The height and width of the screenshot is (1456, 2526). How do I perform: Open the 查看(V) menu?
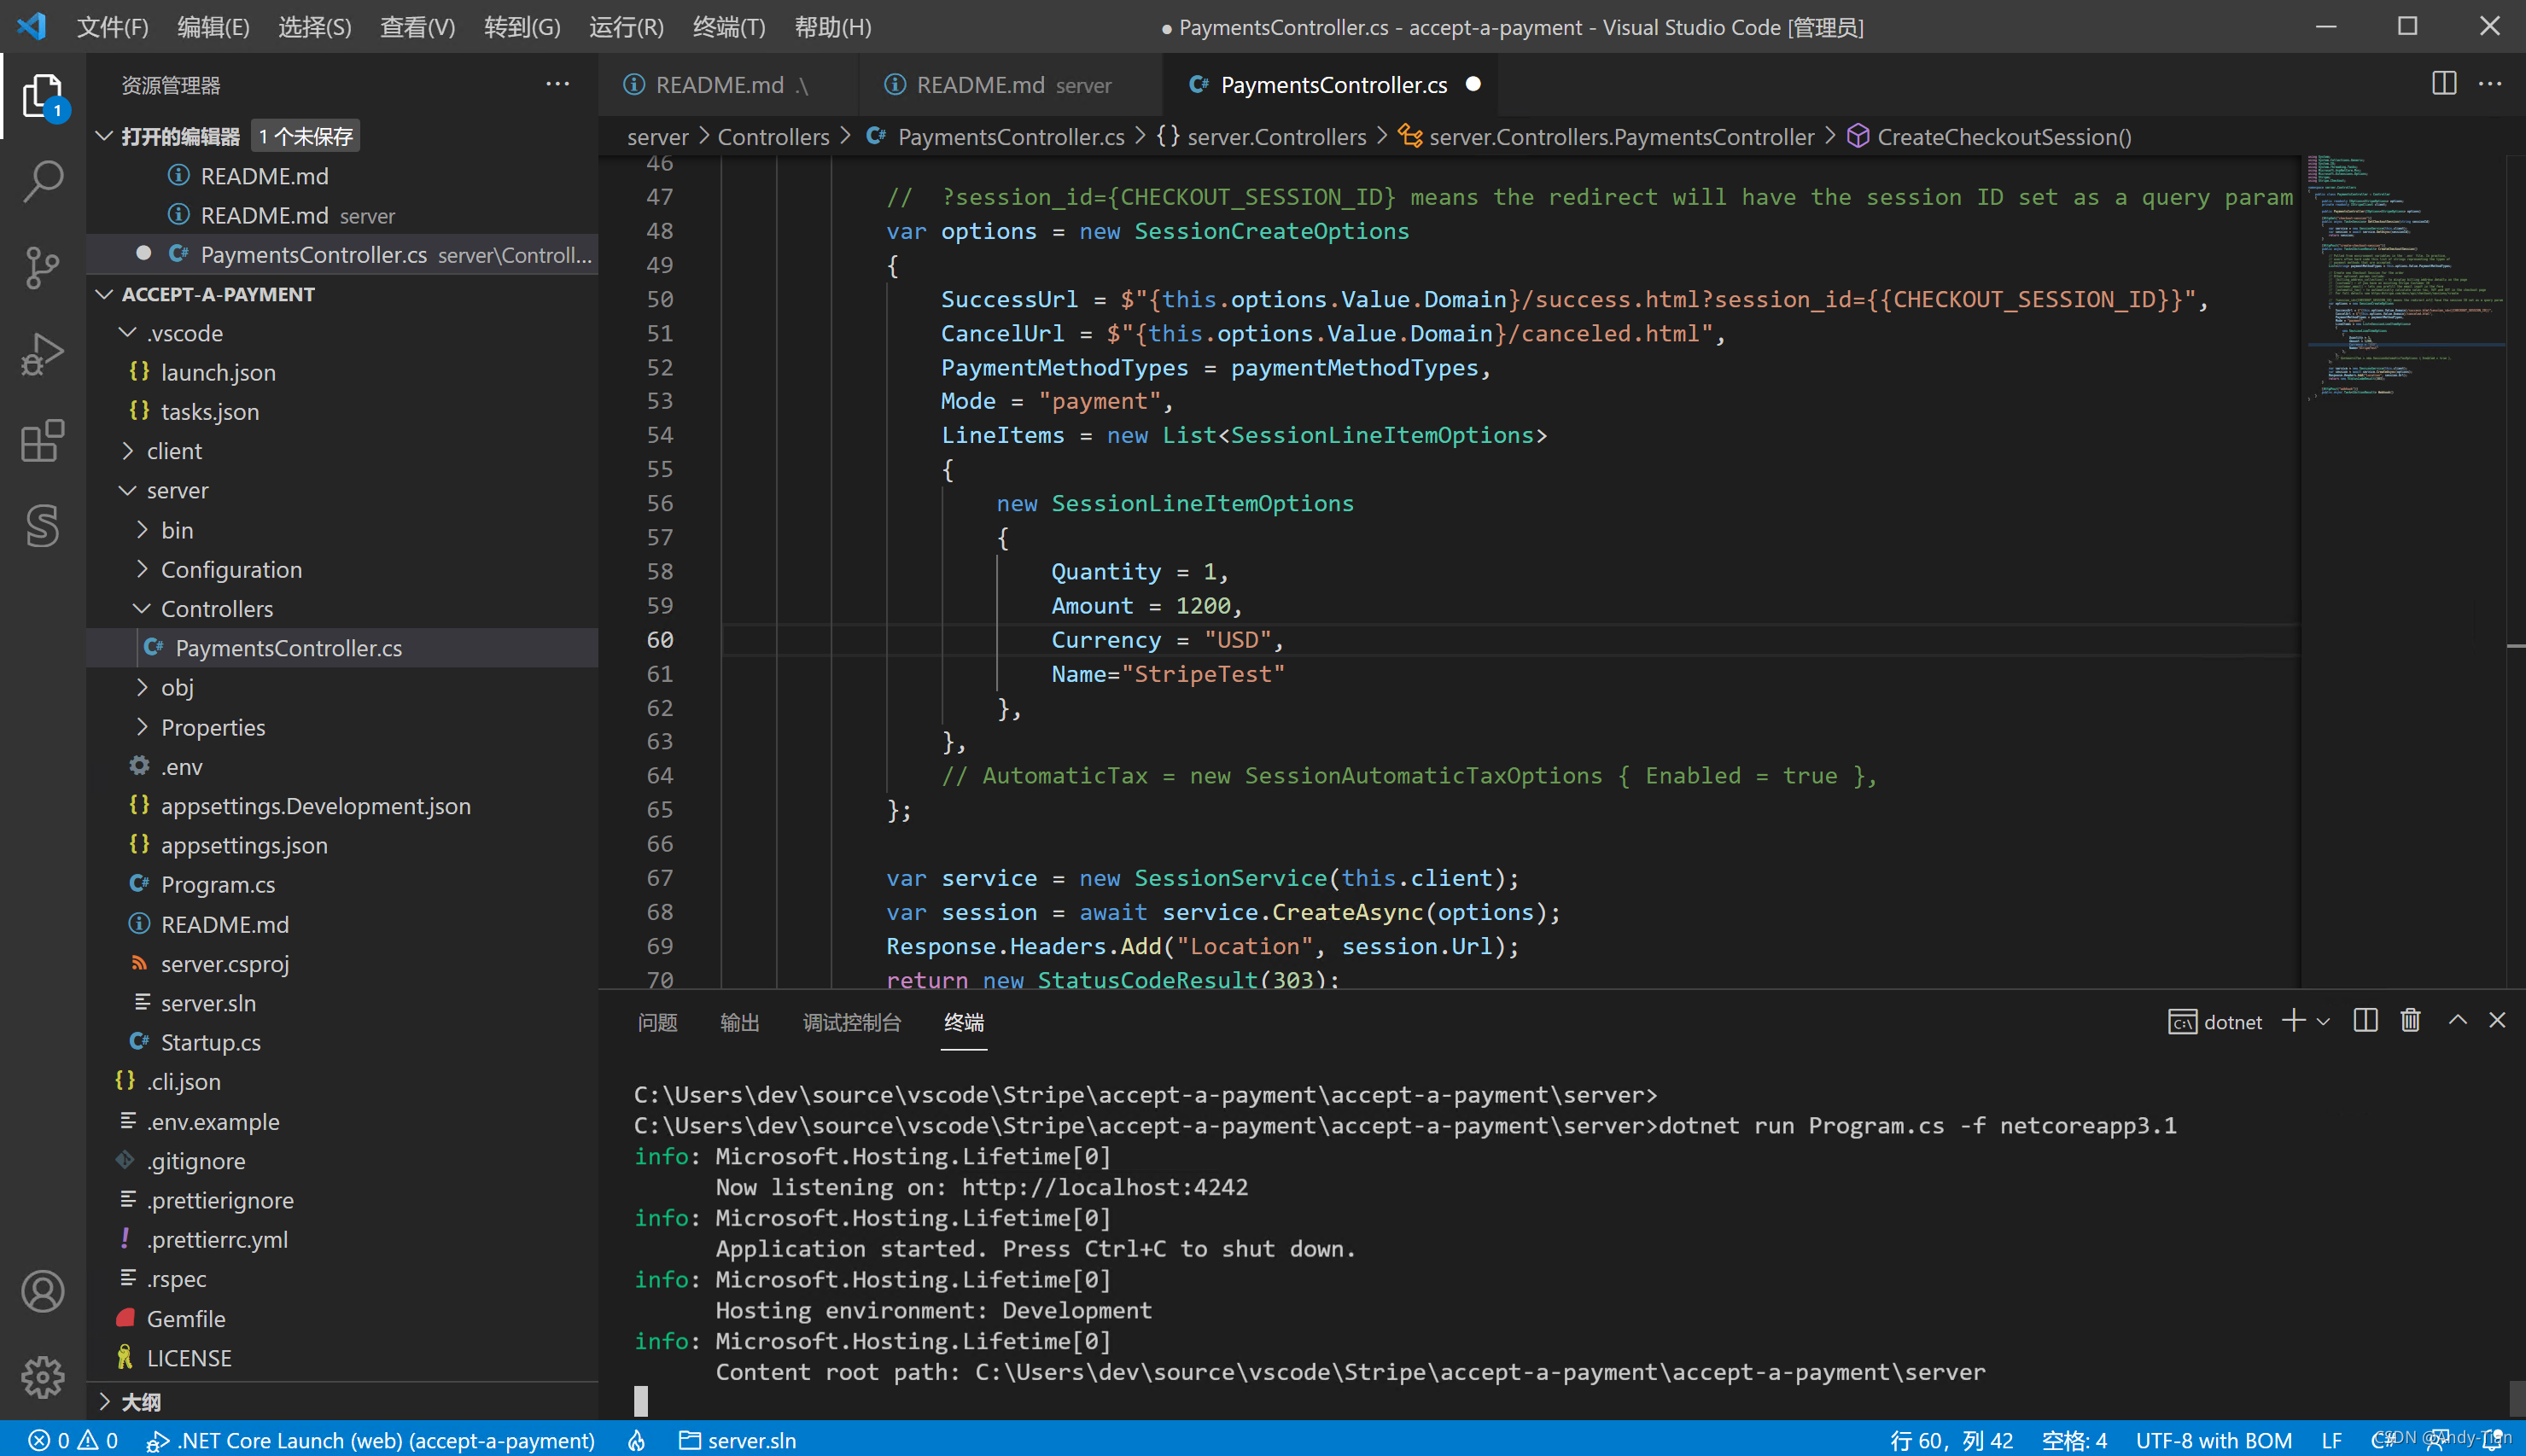click(418, 27)
